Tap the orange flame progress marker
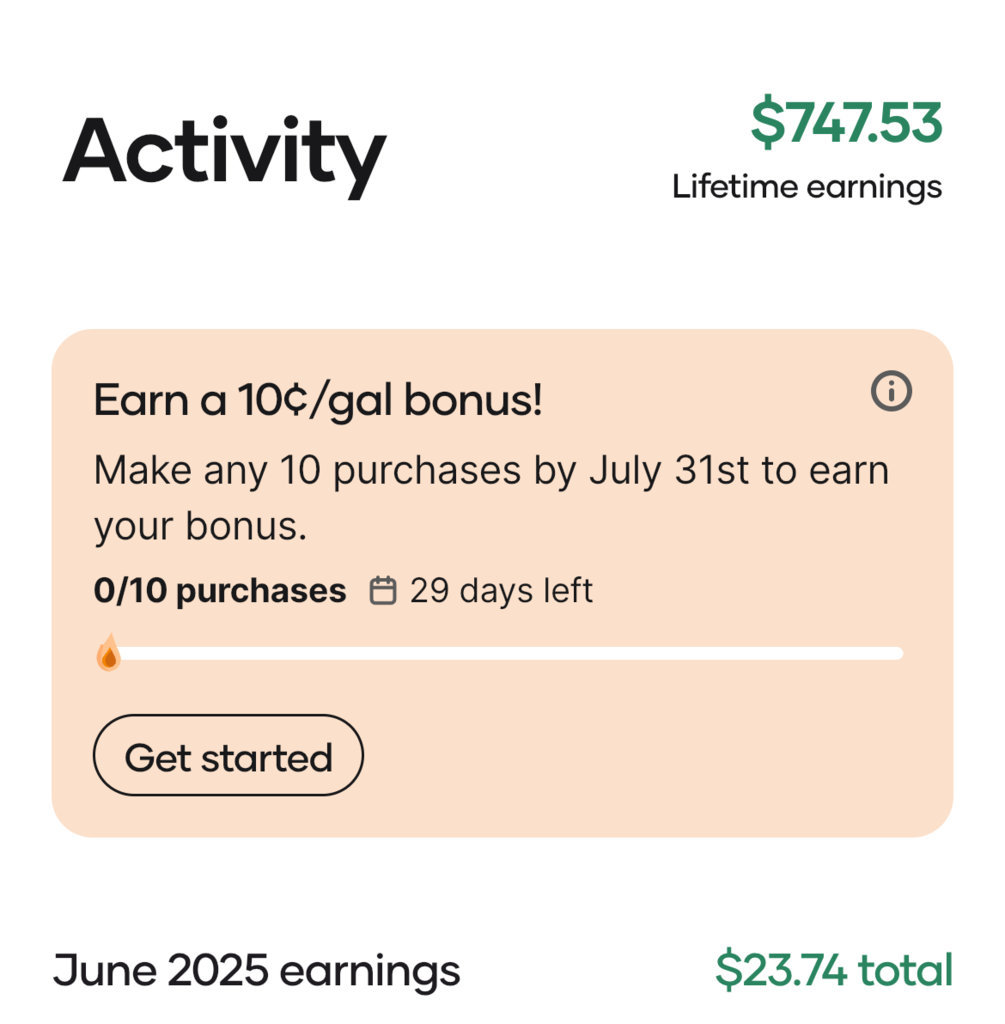This screenshot has width=1005, height=1024. click(x=109, y=652)
